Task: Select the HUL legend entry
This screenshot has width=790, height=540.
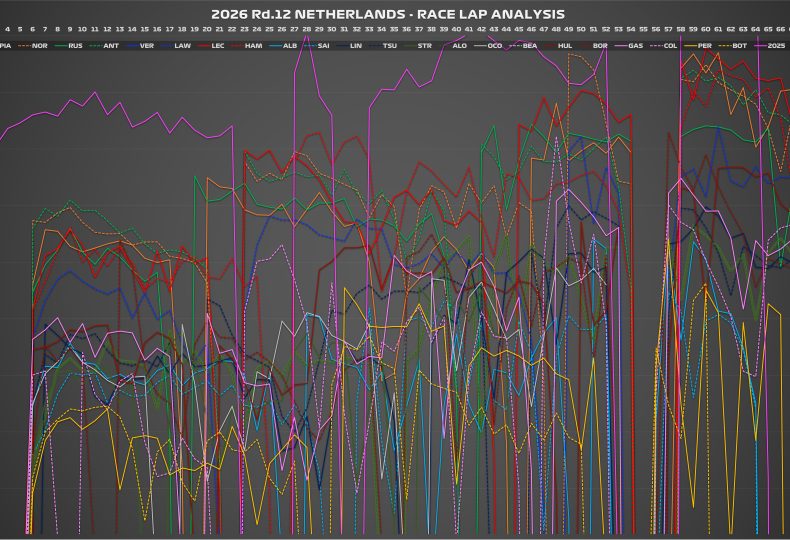Action: tap(558, 46)
